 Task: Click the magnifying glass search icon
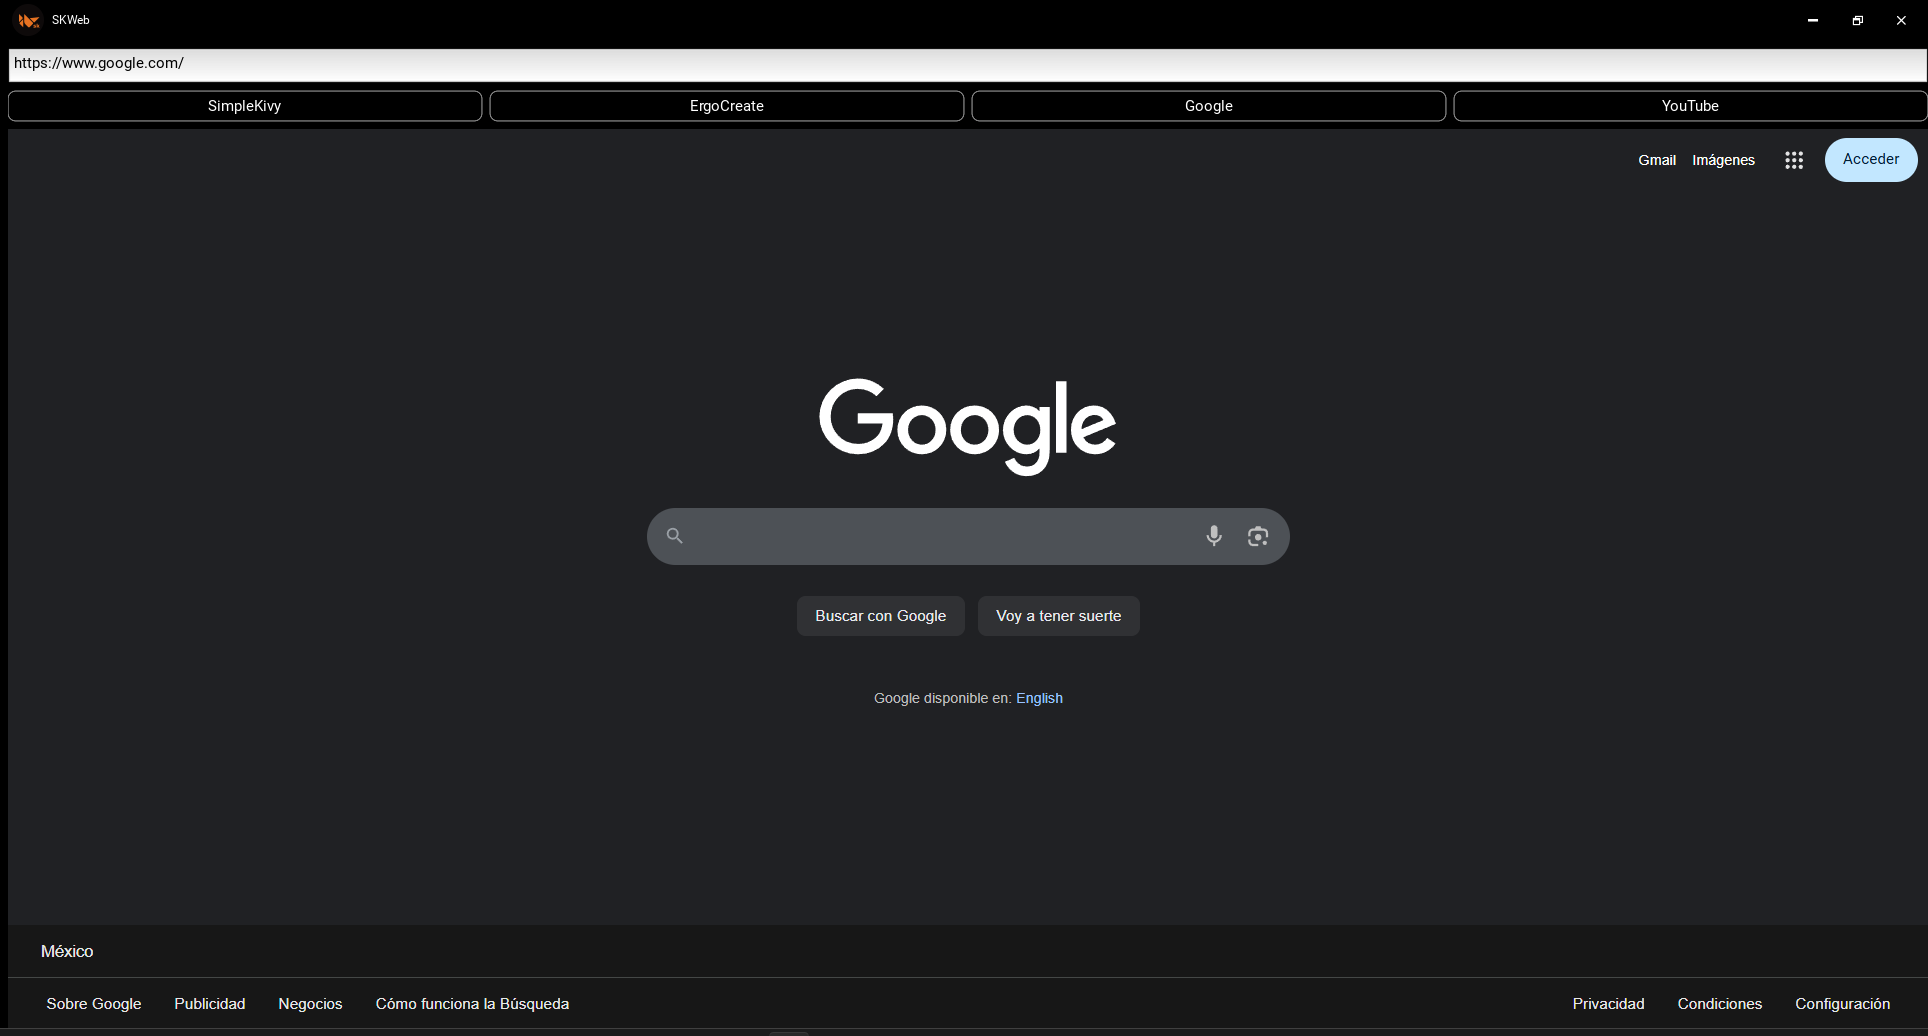pos(675,536)
